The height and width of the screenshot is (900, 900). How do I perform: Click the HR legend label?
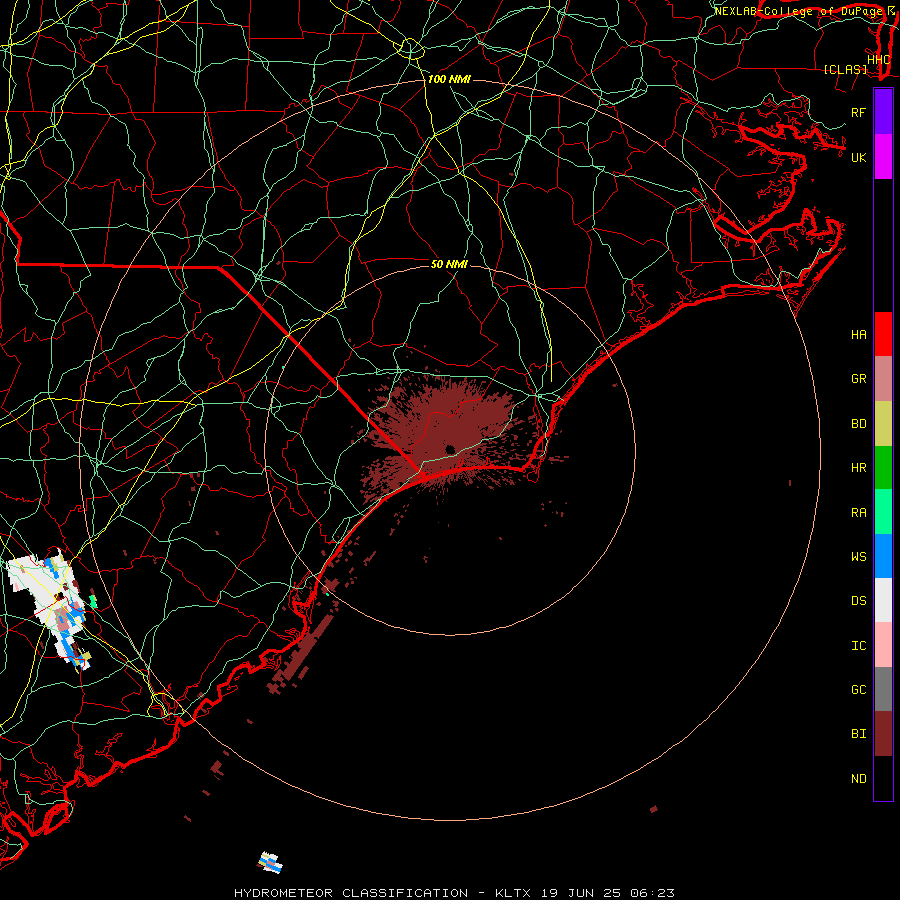point(858,468)
